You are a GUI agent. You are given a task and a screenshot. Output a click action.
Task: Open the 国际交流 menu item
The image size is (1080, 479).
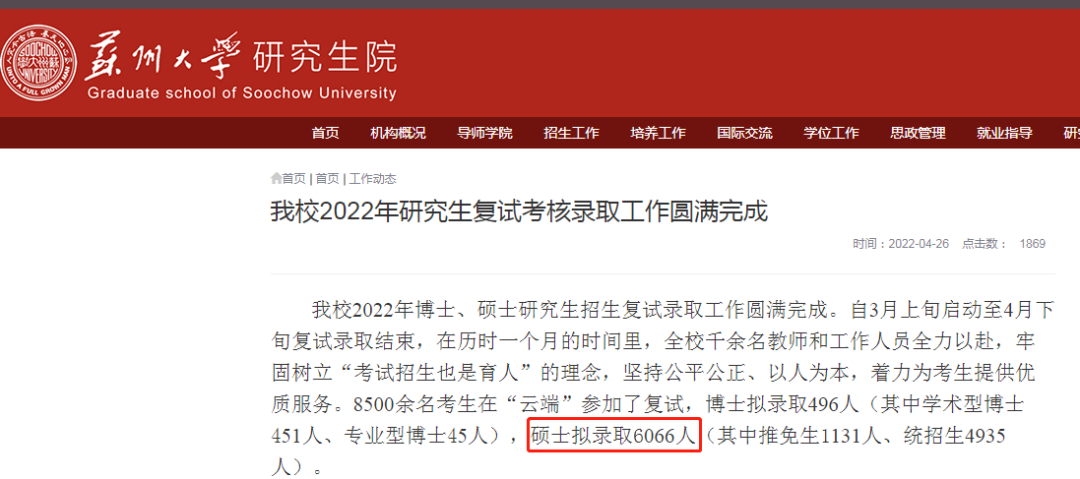[x=745, y=133]
